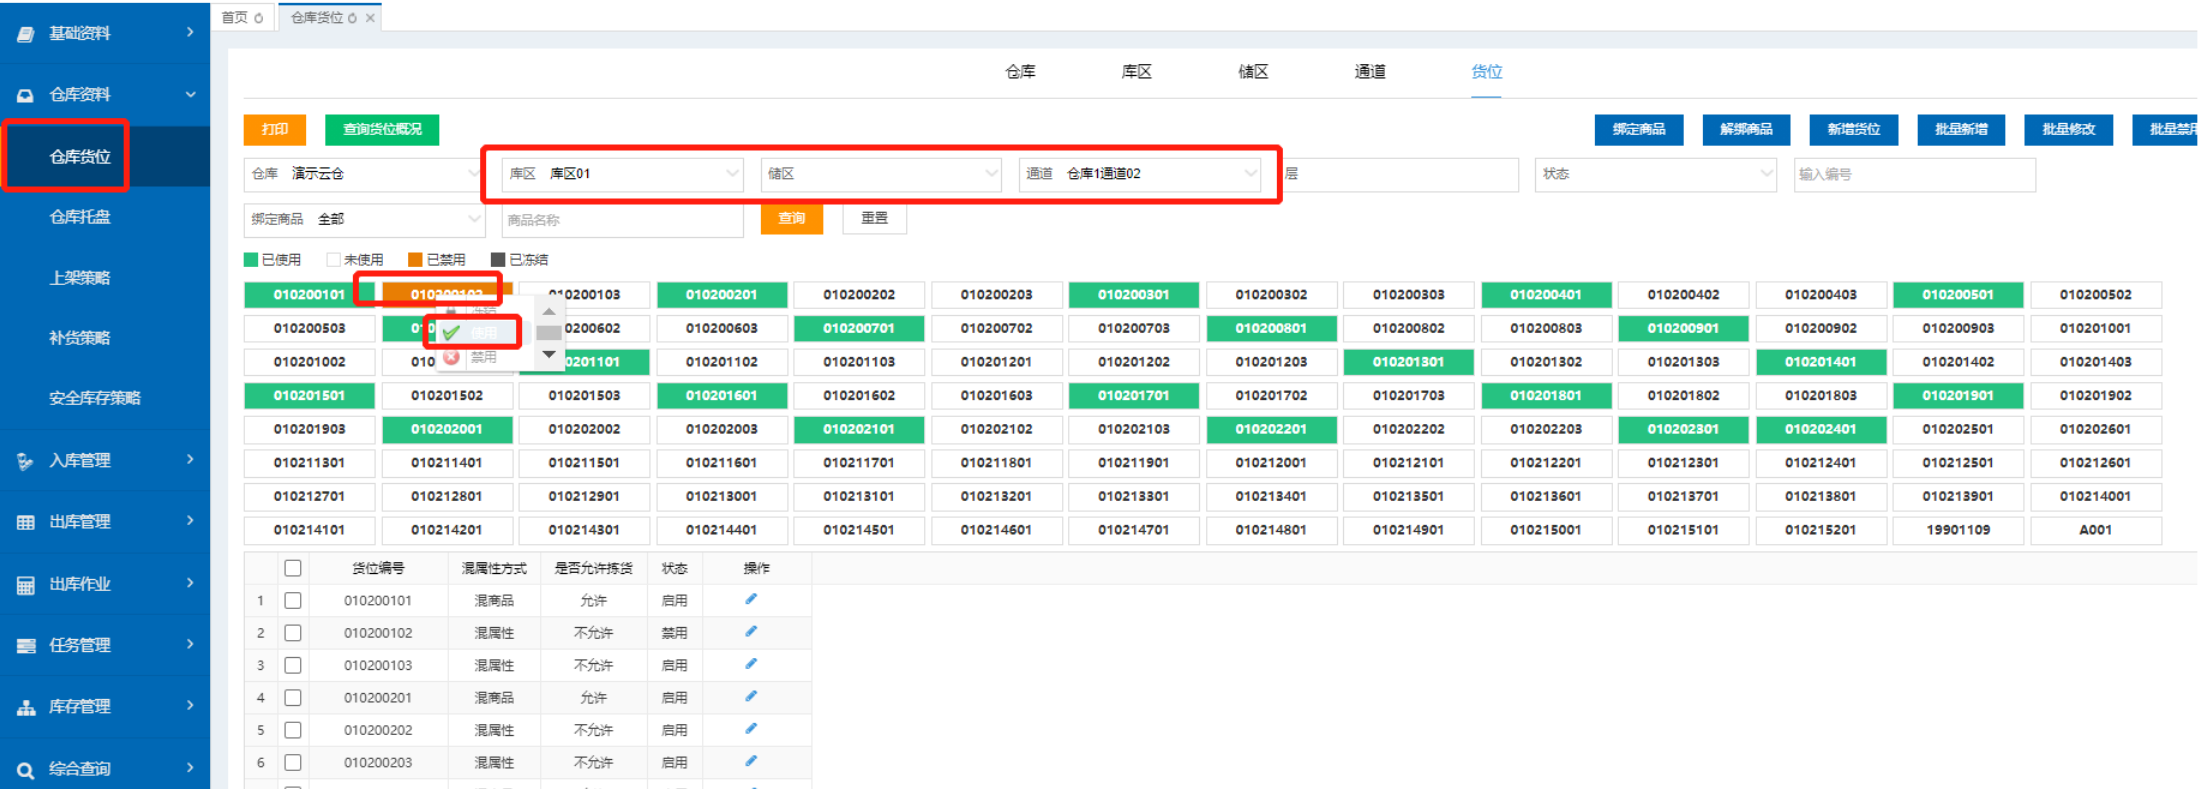Viewport: 2199px width, 789px height.
Task: Click the 仓库资料 sidebar icon
Action: click(26, 95)
